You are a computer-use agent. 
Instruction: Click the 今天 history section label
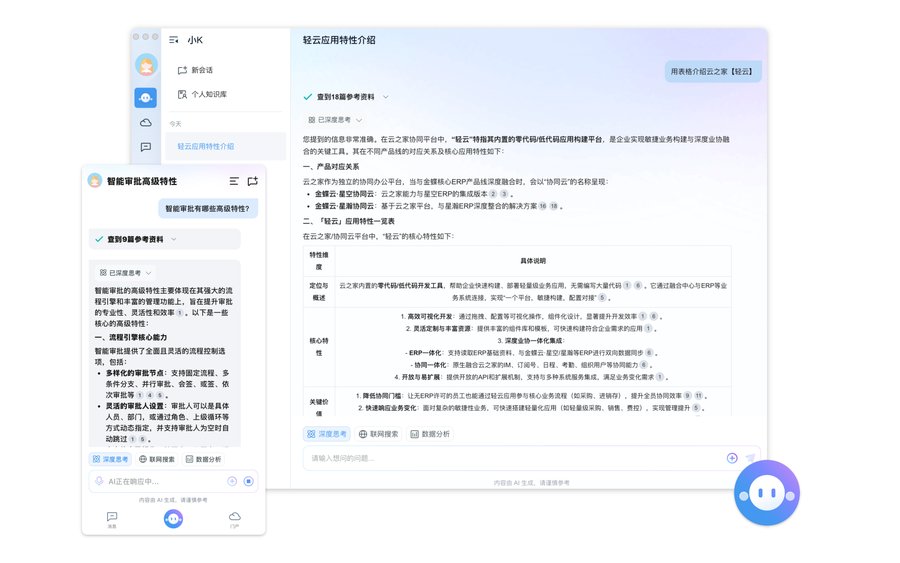175,124
